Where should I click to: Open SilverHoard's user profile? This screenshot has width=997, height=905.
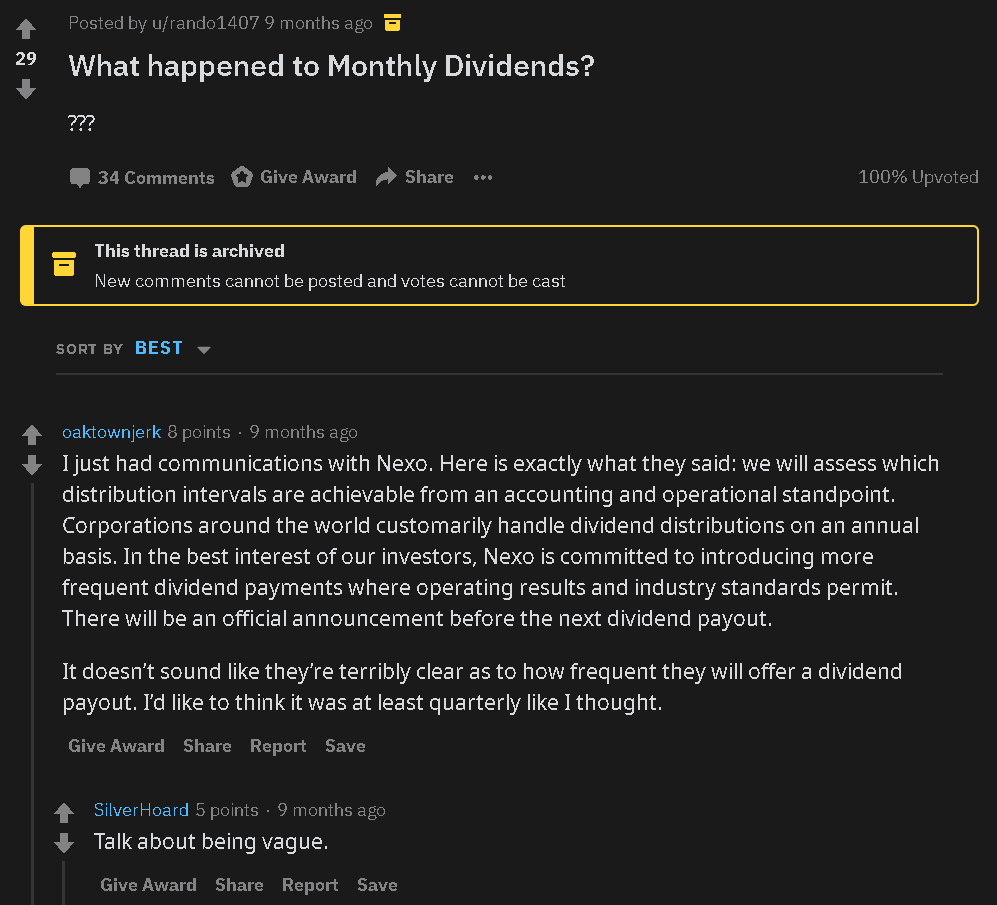141,810
